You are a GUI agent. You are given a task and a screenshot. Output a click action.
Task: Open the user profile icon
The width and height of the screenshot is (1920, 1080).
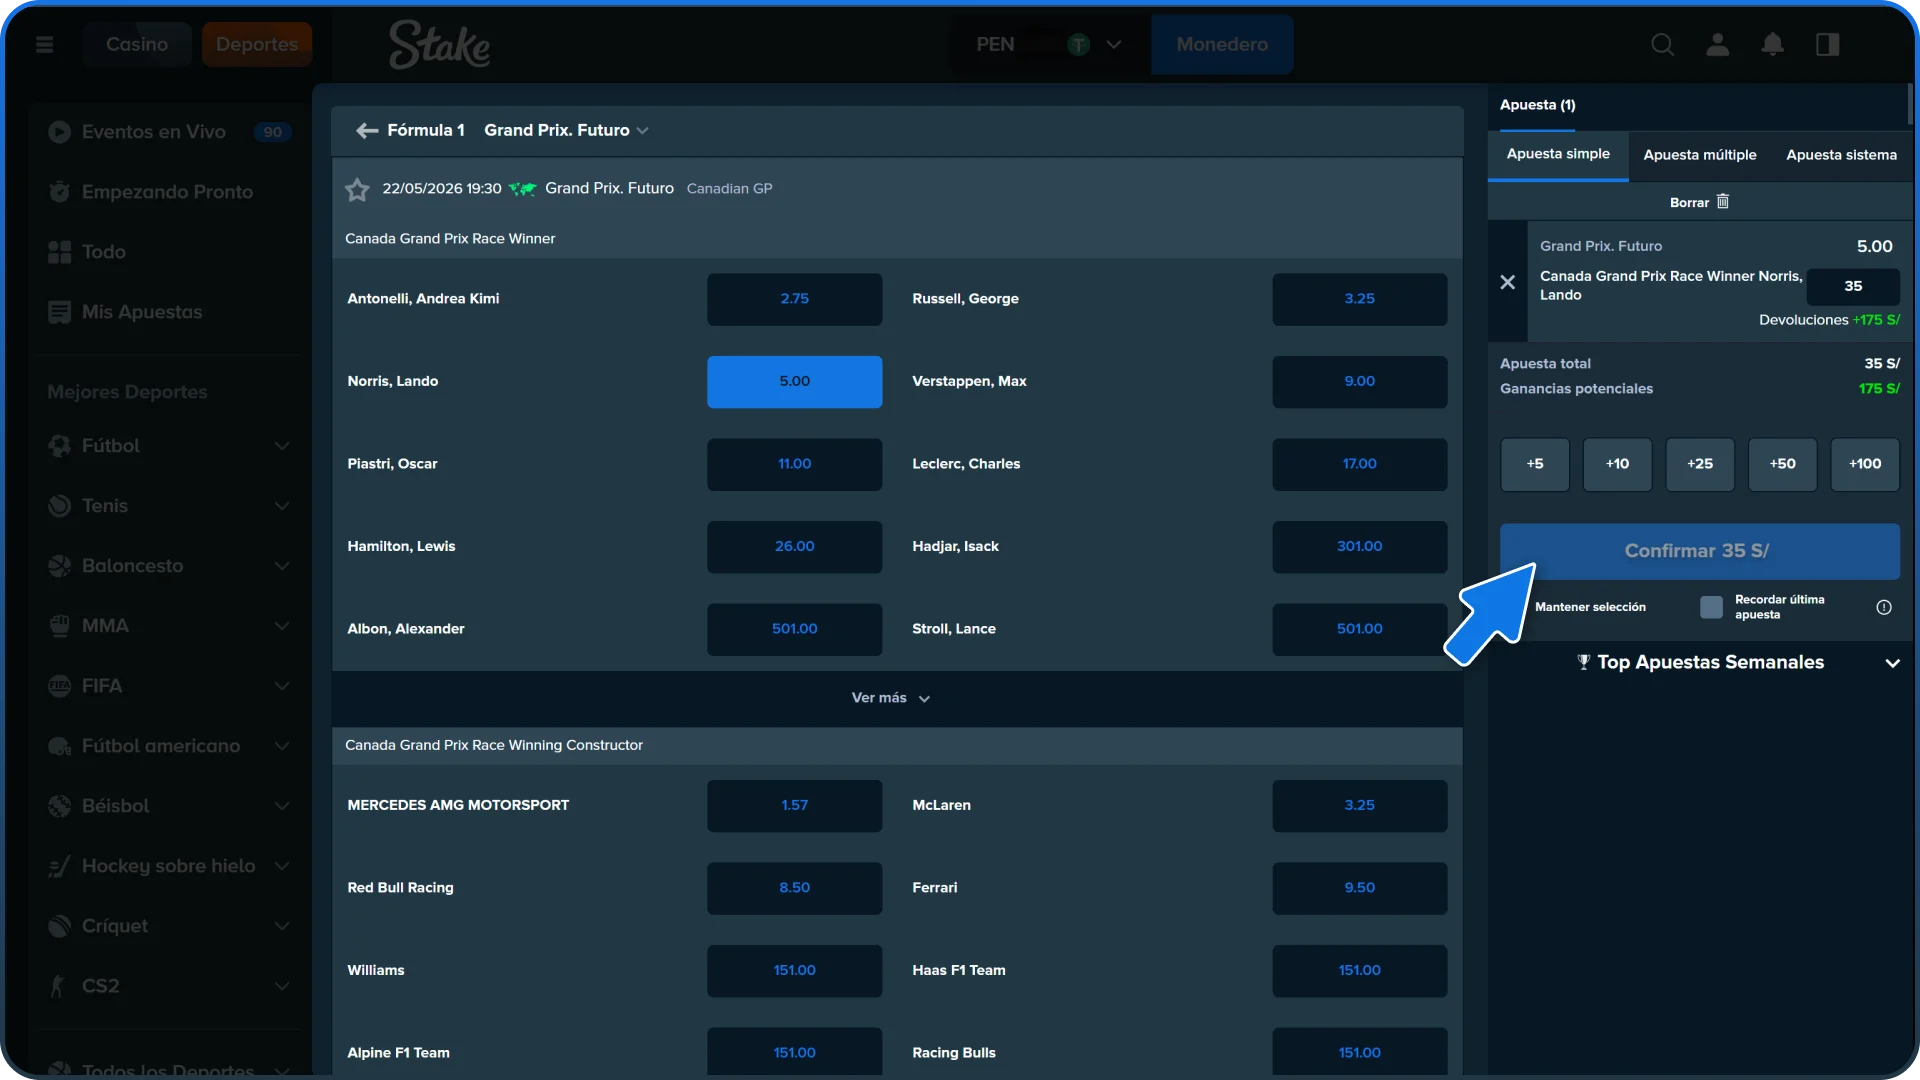tap(1718, 44)
